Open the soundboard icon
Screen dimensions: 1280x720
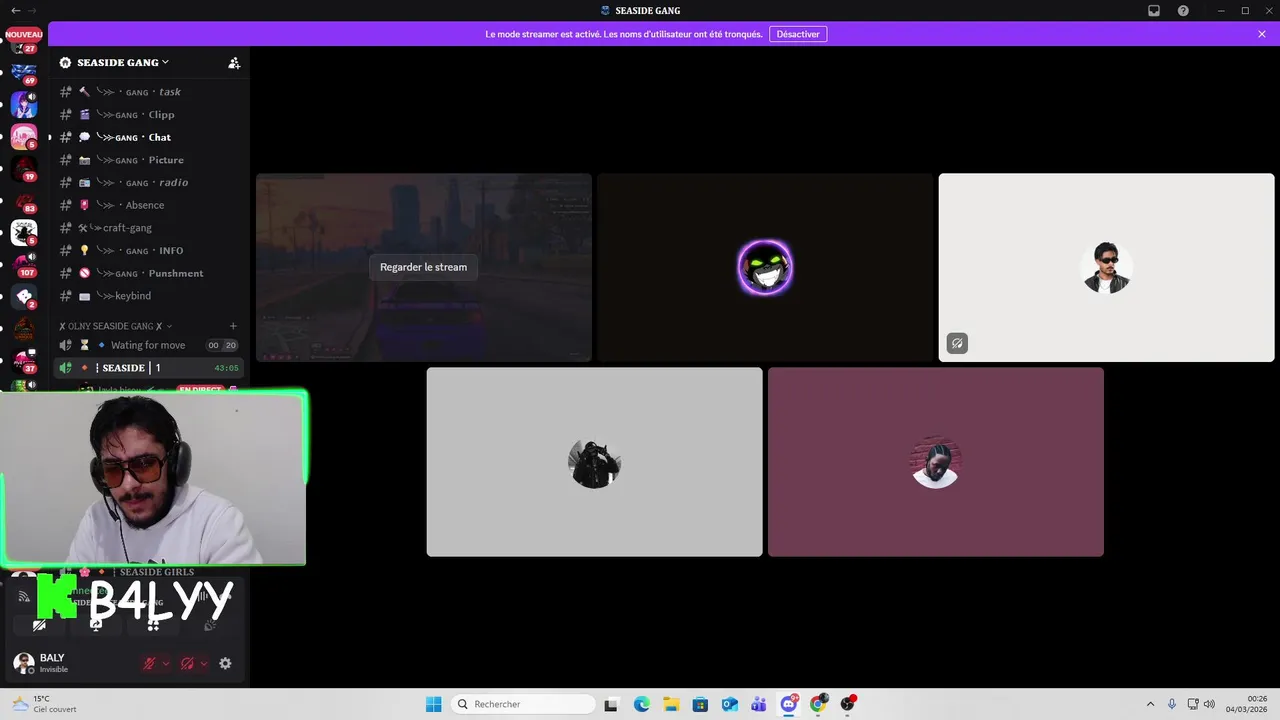click(x=210, y=625)
